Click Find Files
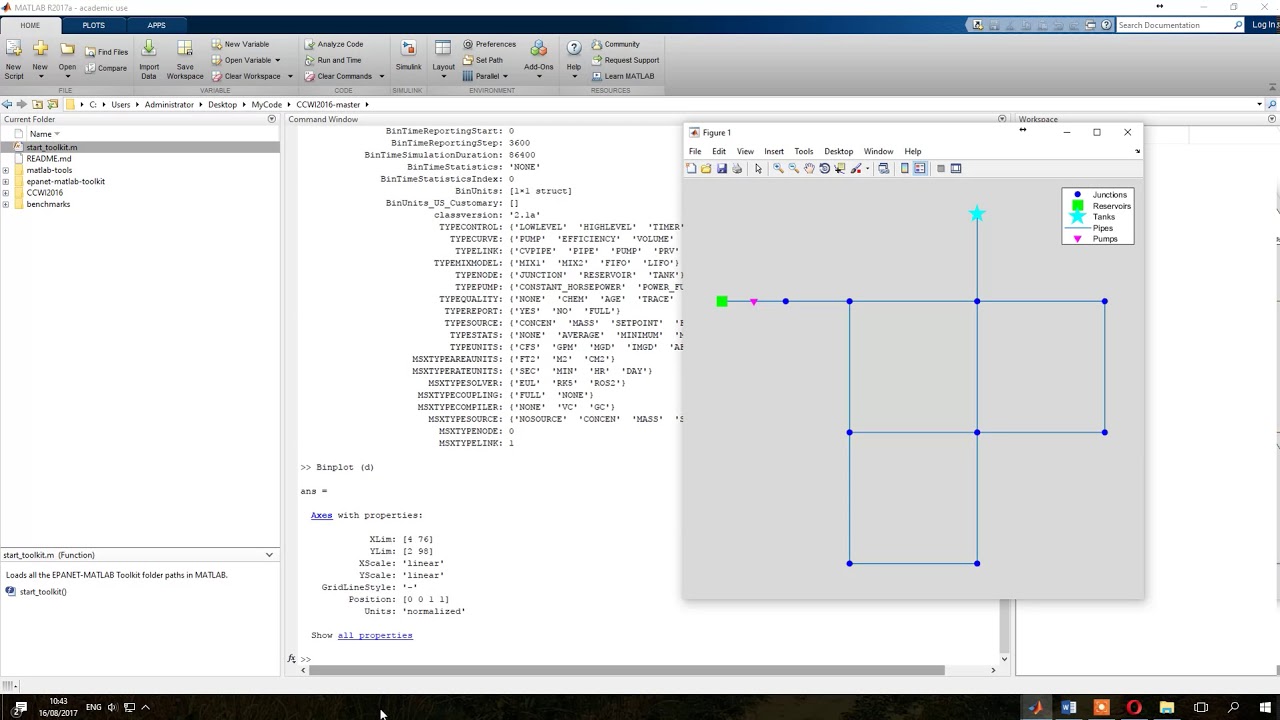This screenshot has width=1280, height=720. click(106, 52)
